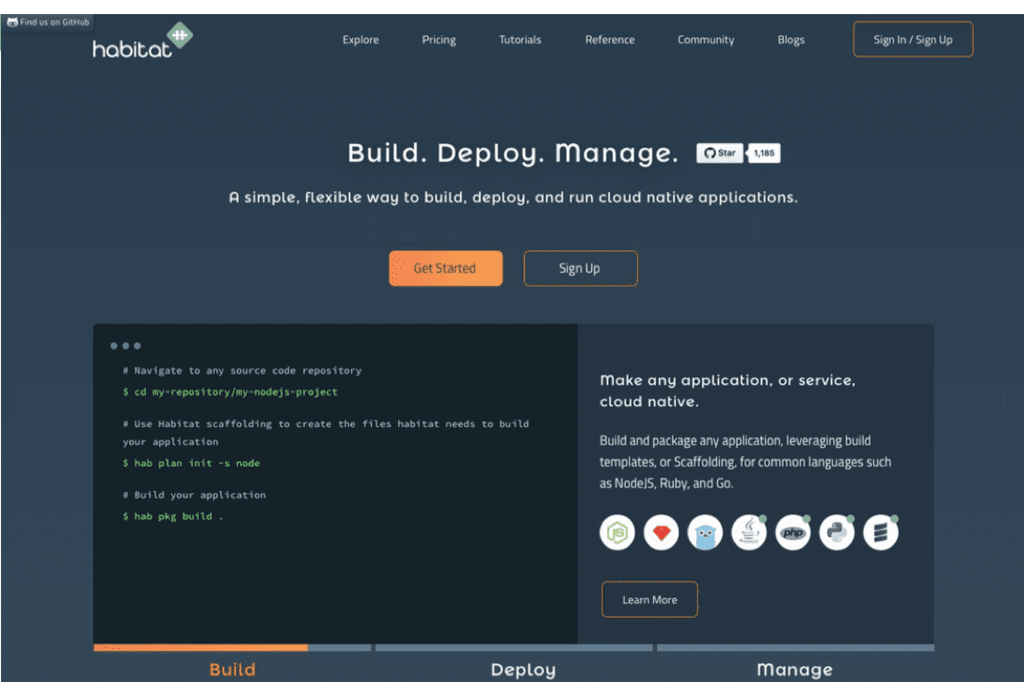Viewport: 1024px width, 682px height.
Task: Switch to the Build tab
Action: [x=232, y=670]
